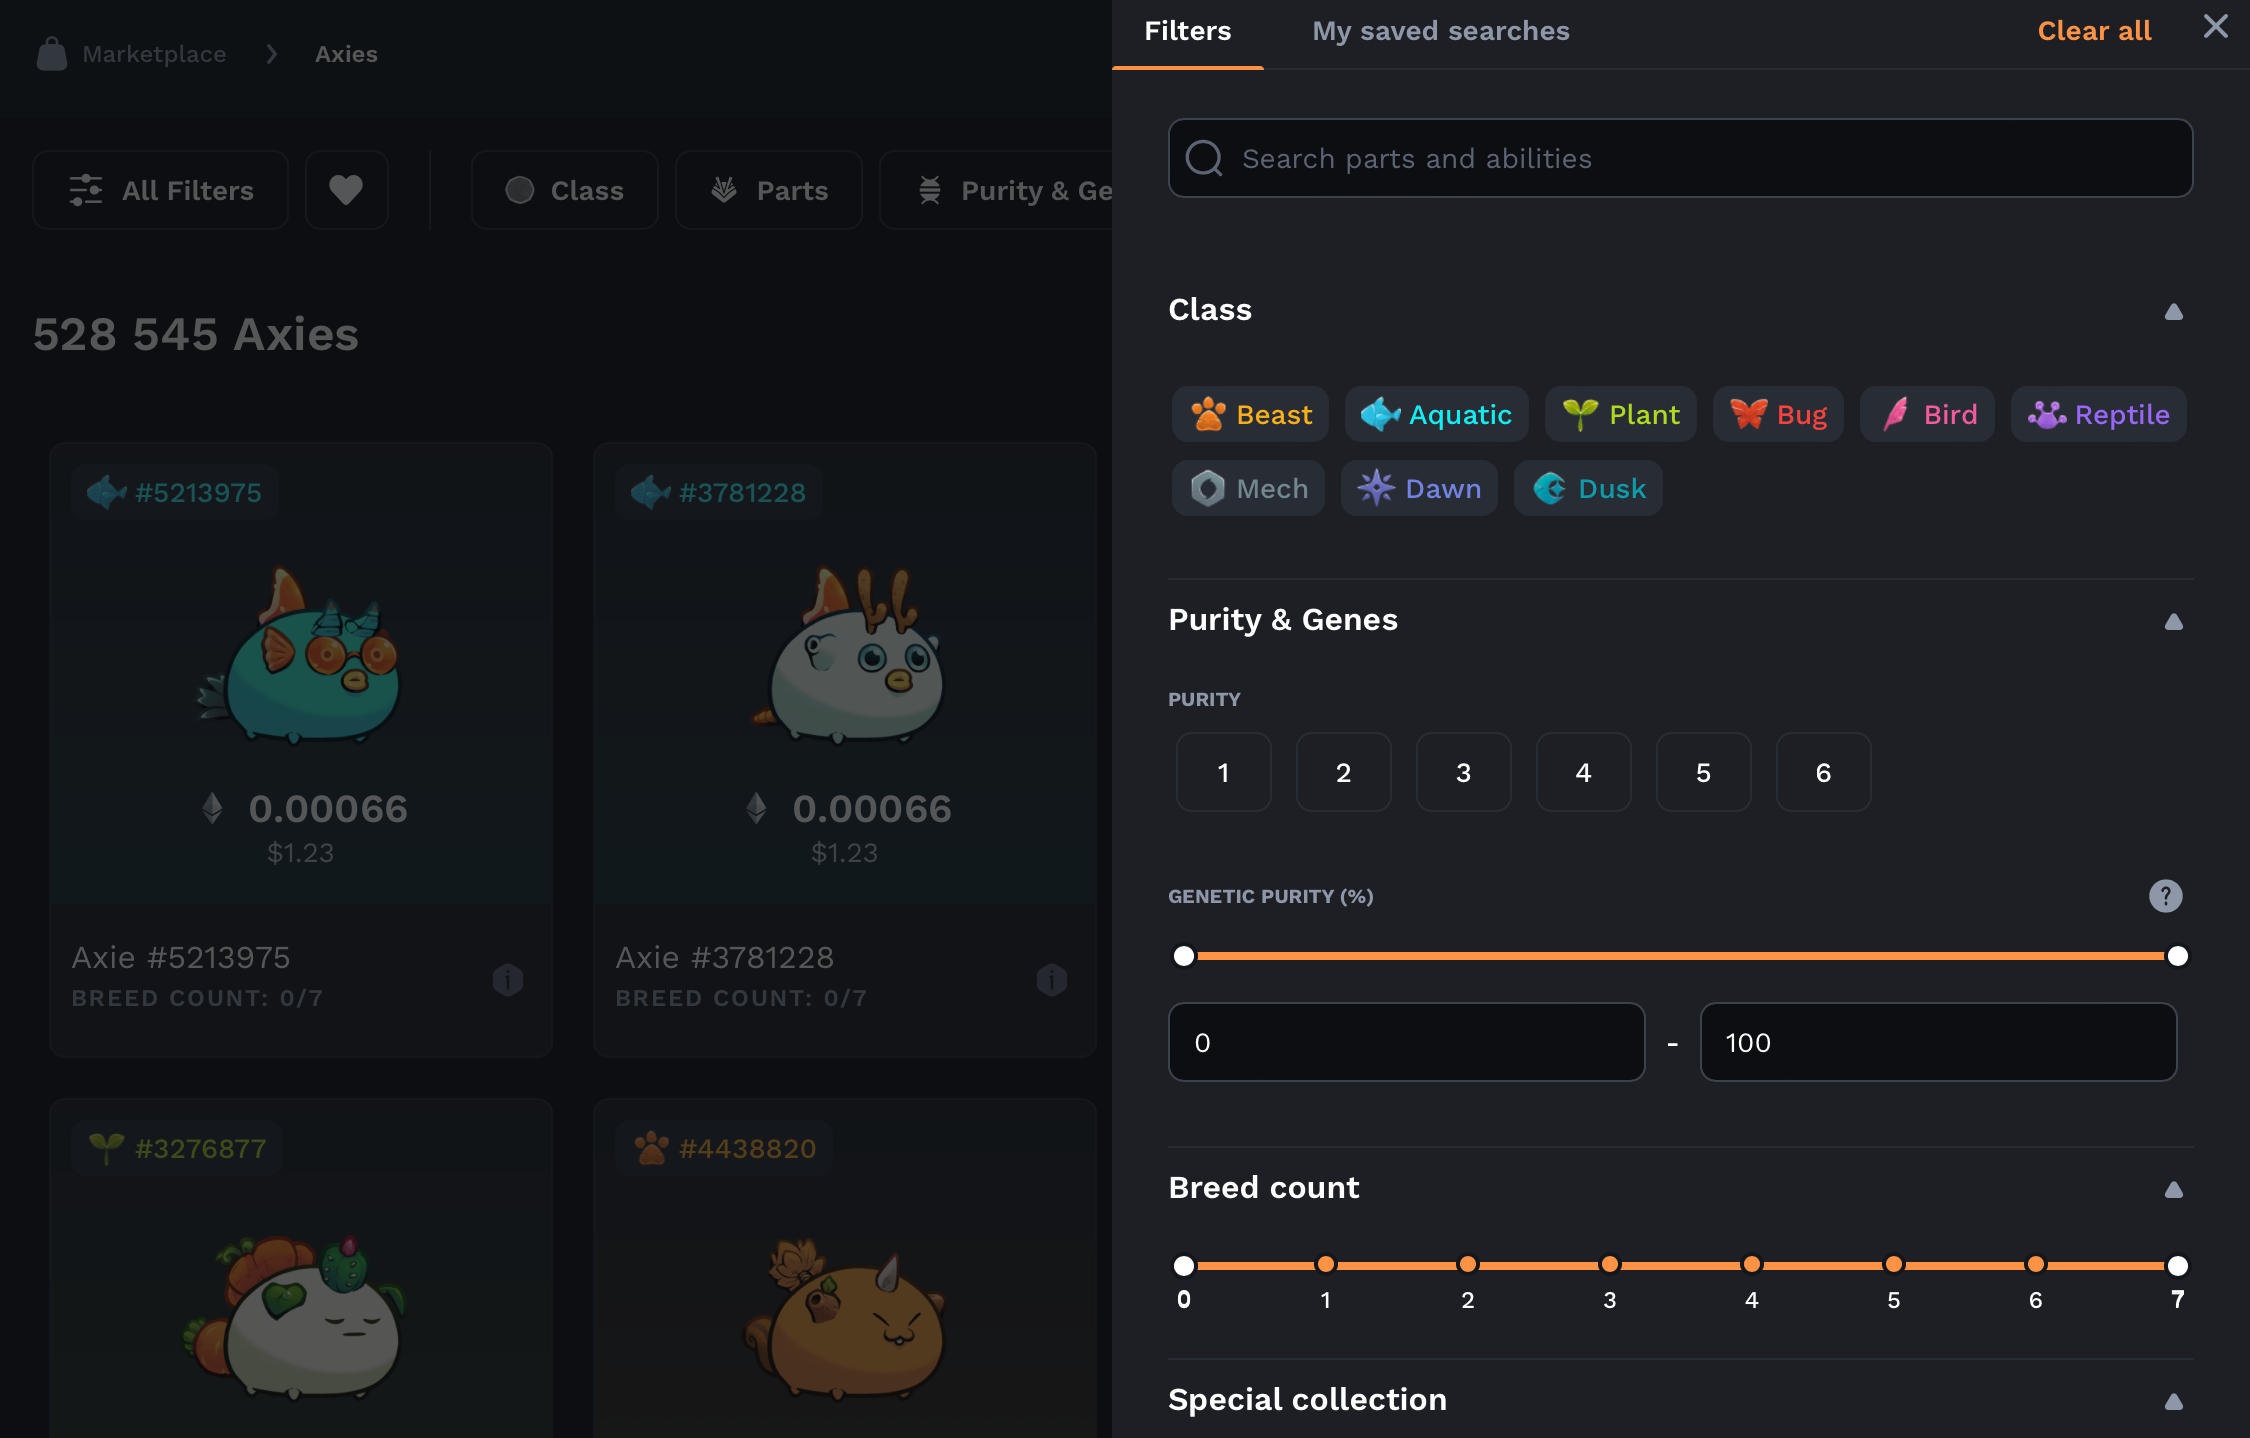Select the Mech class filter
Viewport: 2250px width, 1438px height.
[1248, 488]
